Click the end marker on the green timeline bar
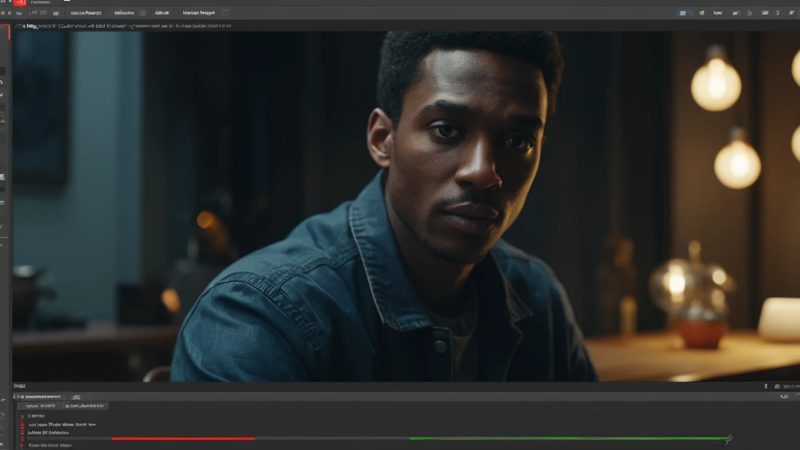 coord(728,438)
